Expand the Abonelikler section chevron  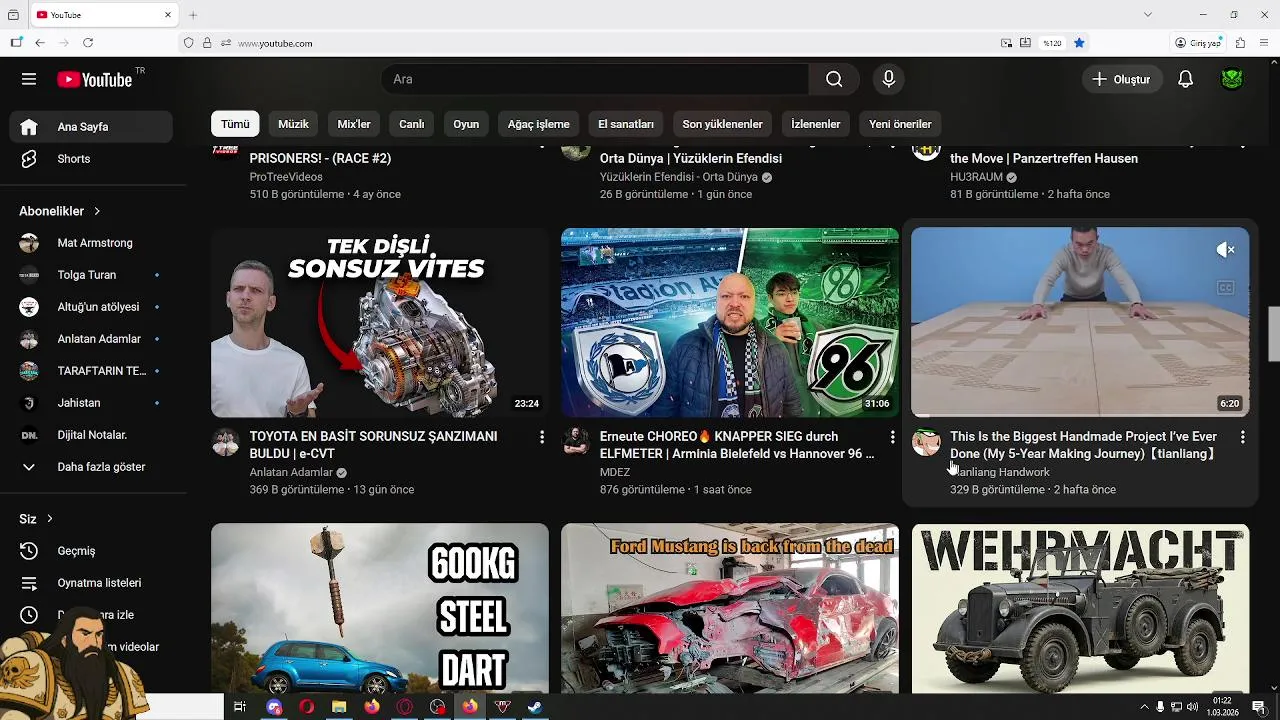click(x=97, y=211)
